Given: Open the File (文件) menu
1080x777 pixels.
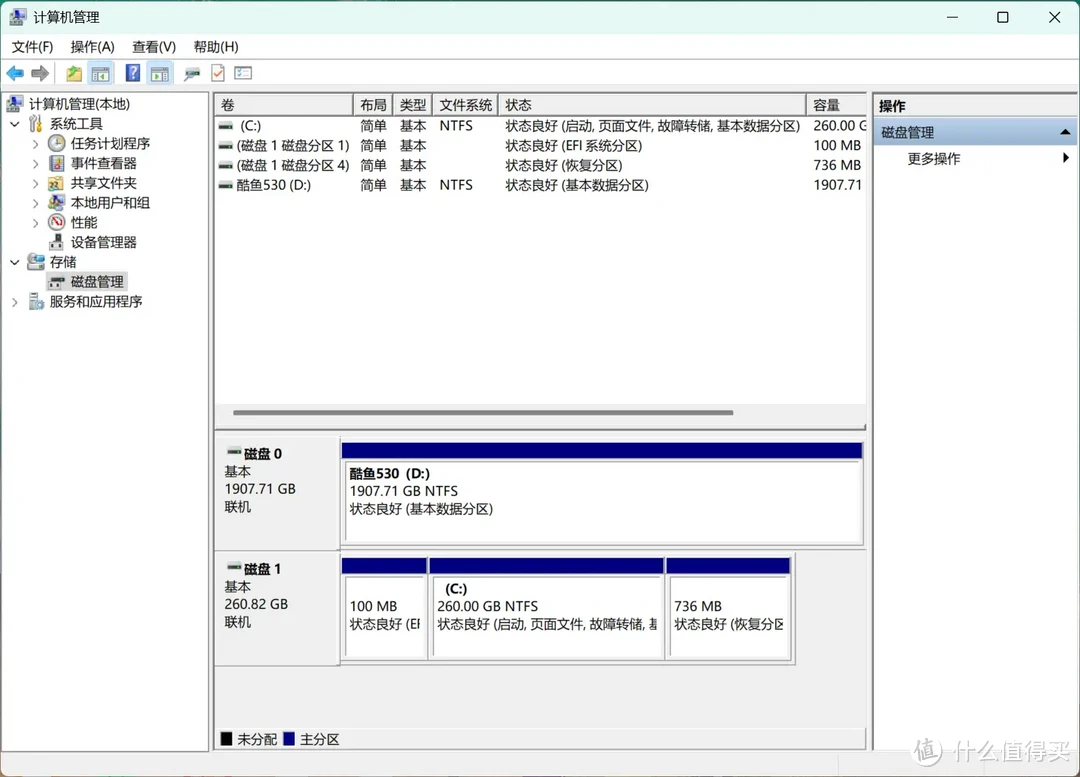Looking at the screenshot, I should click(32, 47).
